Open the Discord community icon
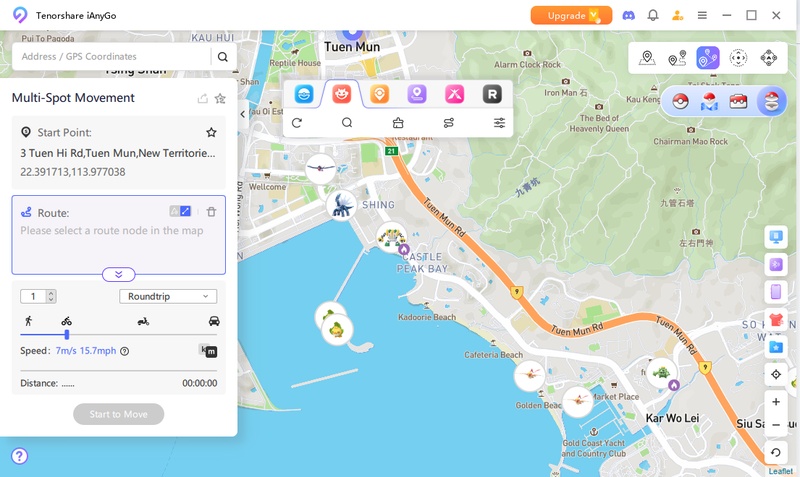The width and height of the screenshot is (800, 477). pyautogui.click(x=628, y=15)
